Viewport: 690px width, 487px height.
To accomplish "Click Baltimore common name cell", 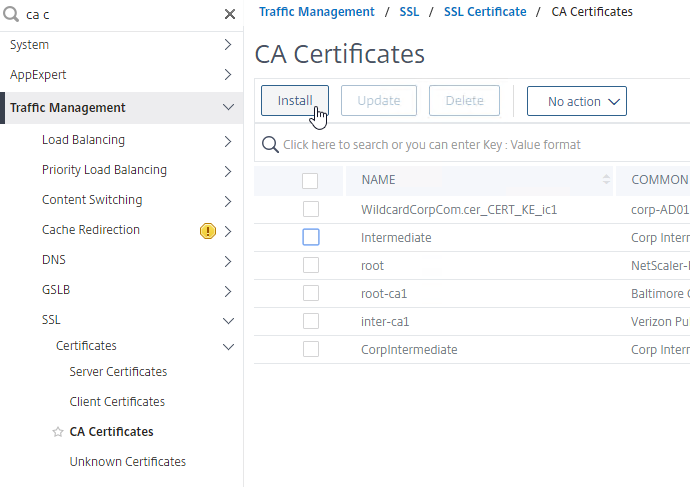I will 660,294.
